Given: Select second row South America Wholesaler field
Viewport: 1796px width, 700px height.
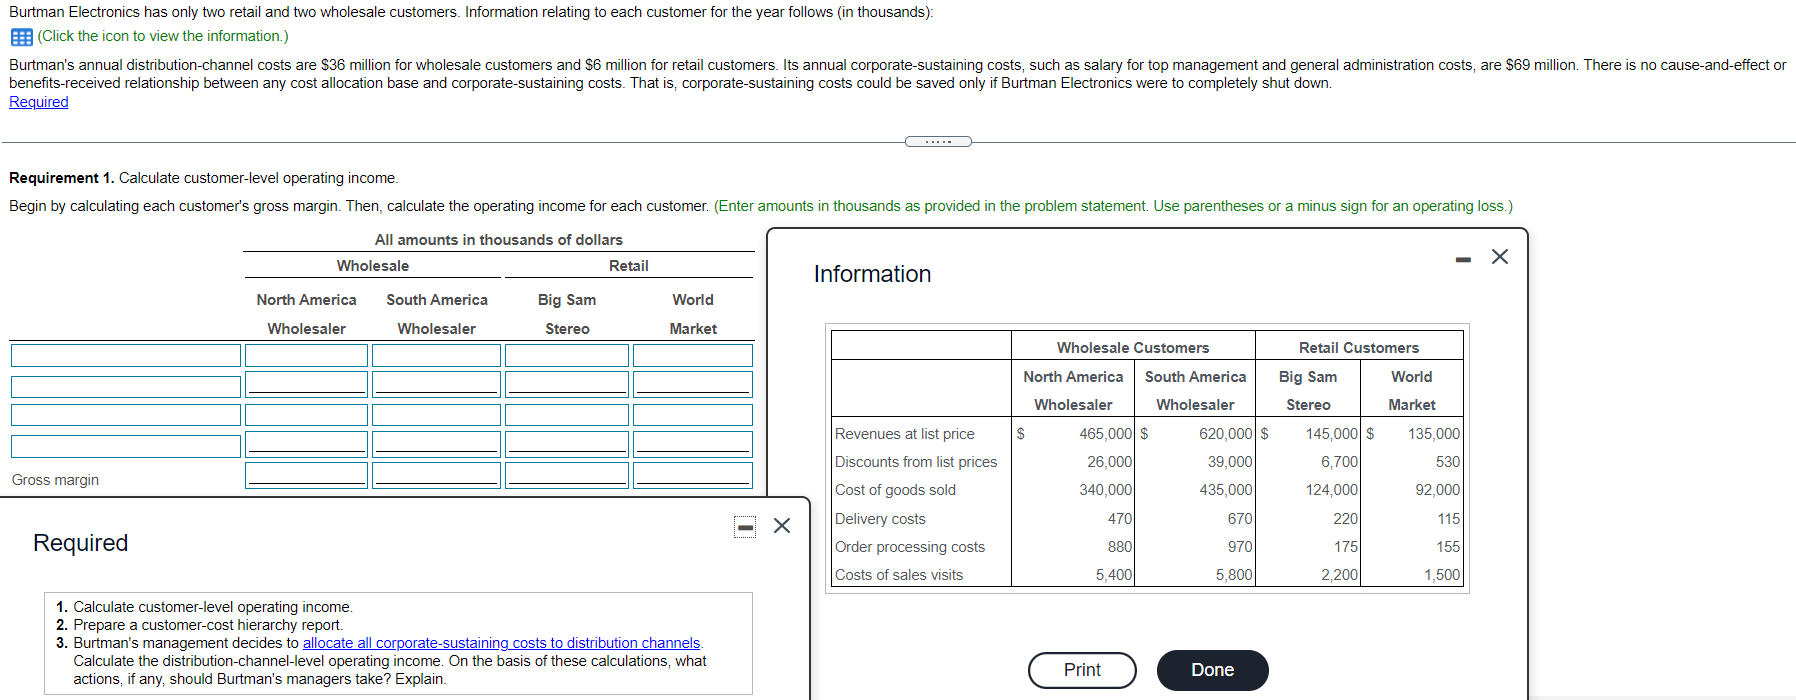Looking at the screenshot, I should [436, 383].
